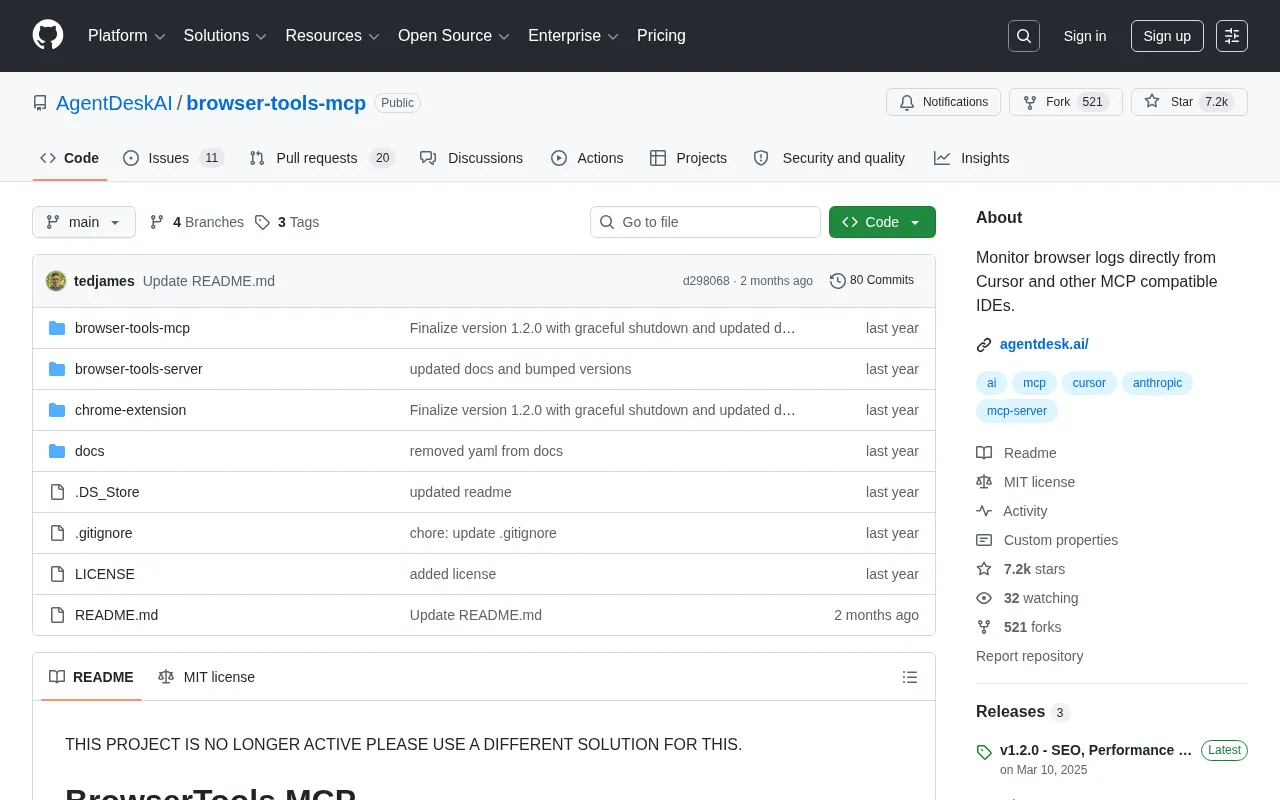The image size is (1280, 800).
Task: Open the GitHub home logo
Action: pos(48,36)
